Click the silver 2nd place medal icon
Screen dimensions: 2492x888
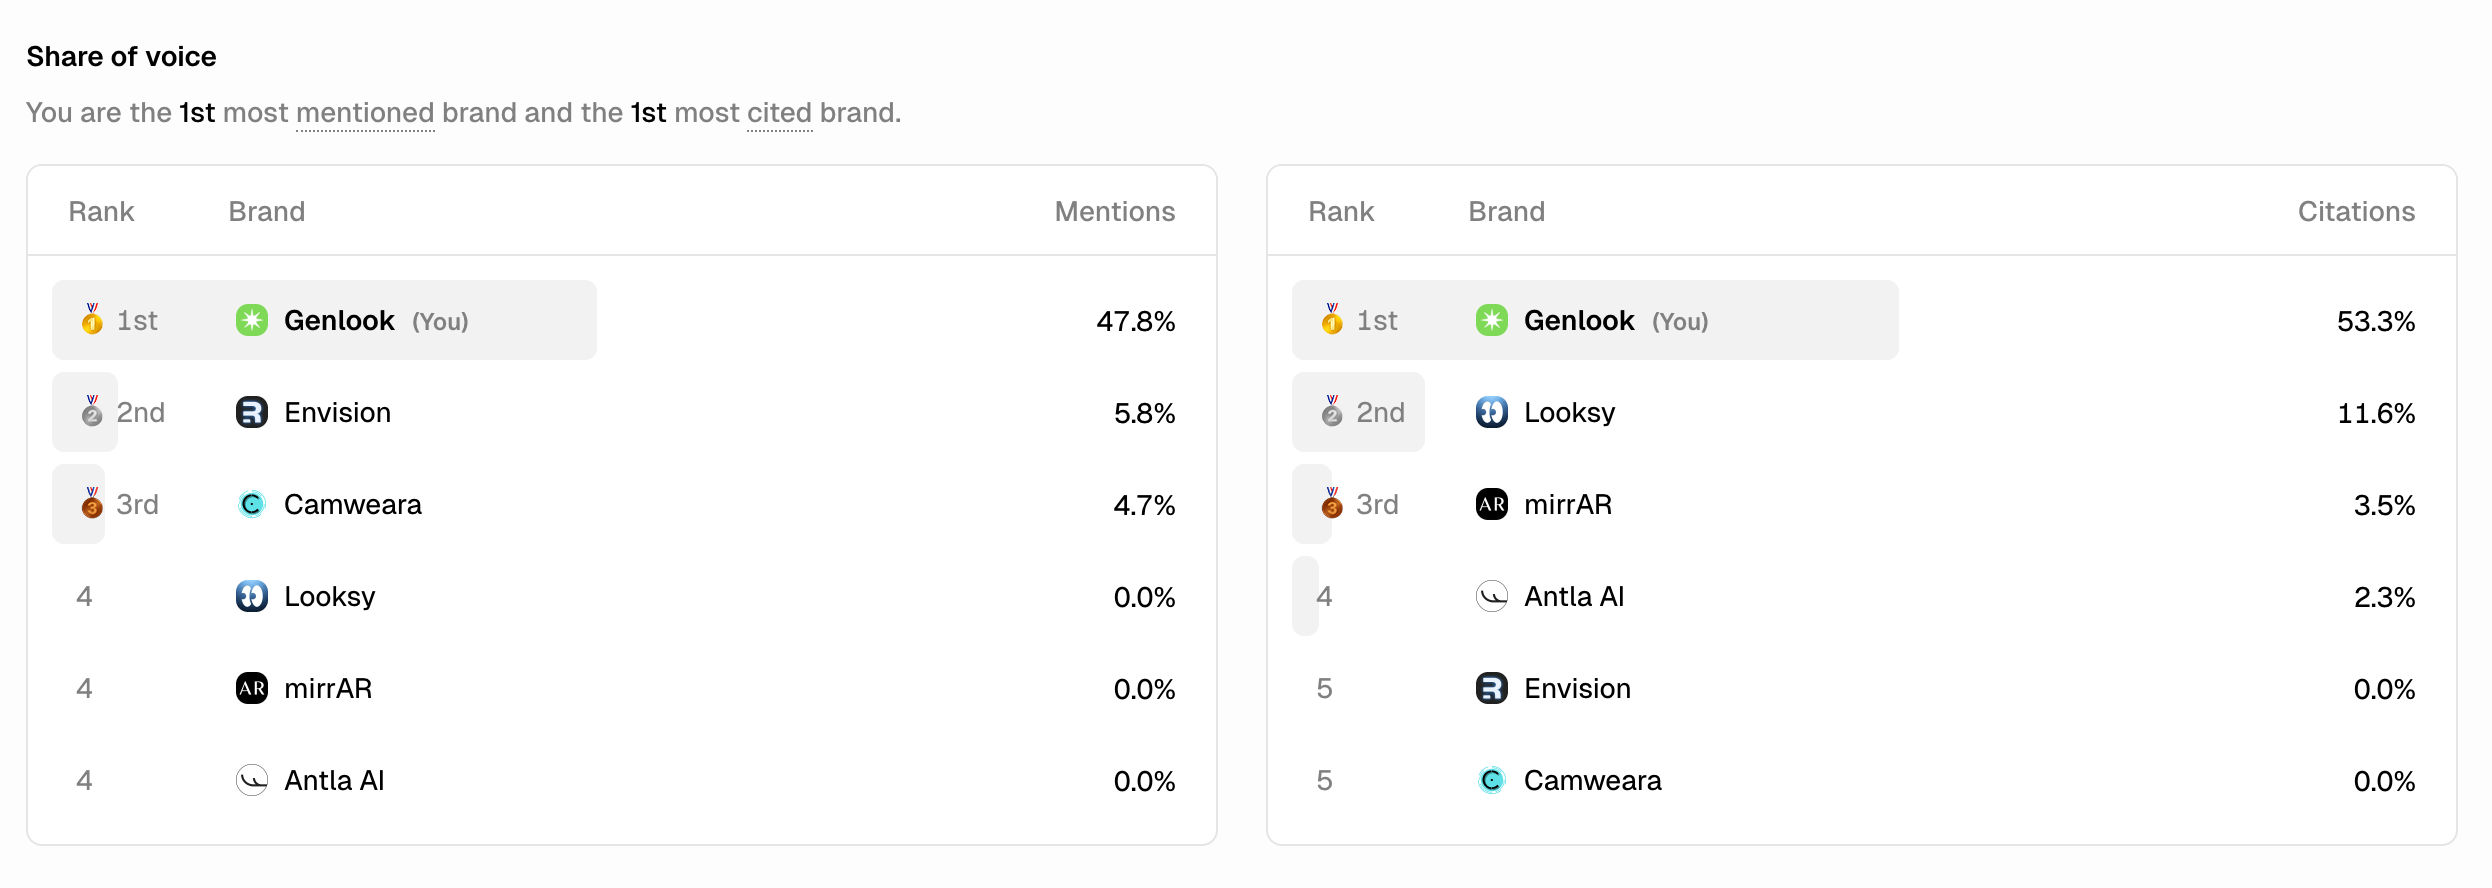91,412
